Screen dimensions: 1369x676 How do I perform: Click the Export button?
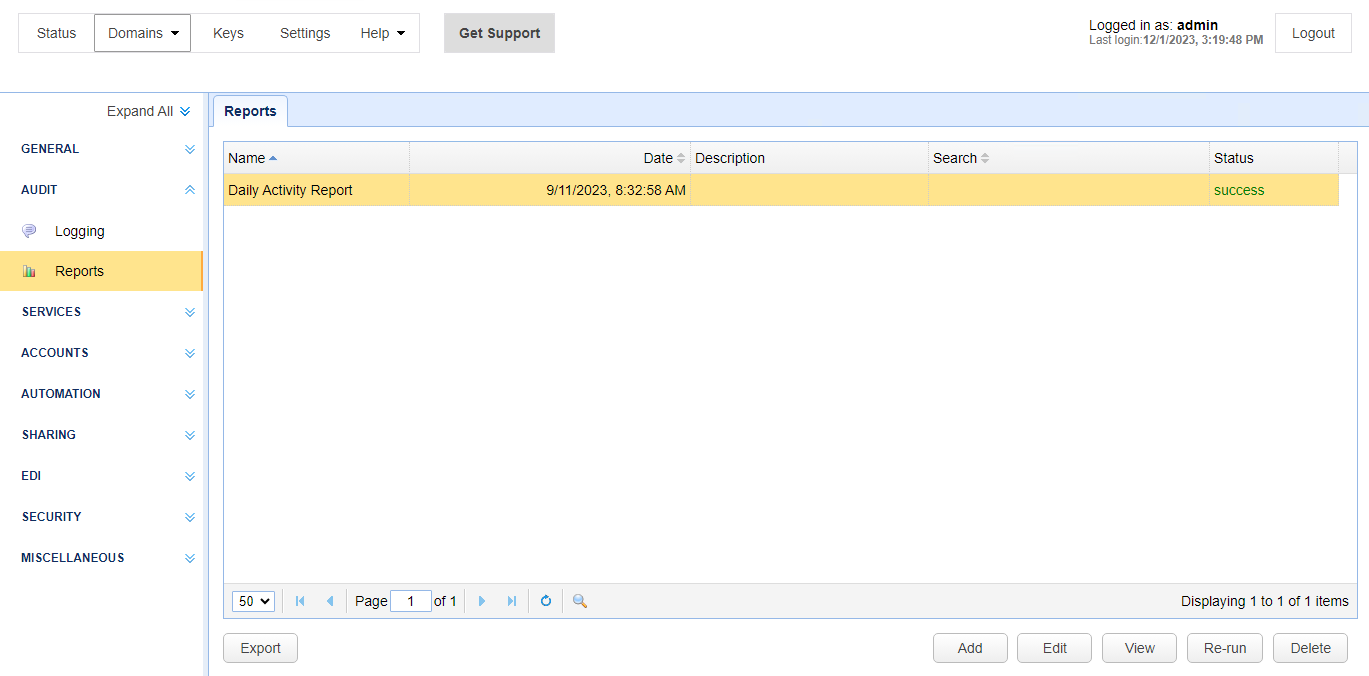(x=260, y=648)
